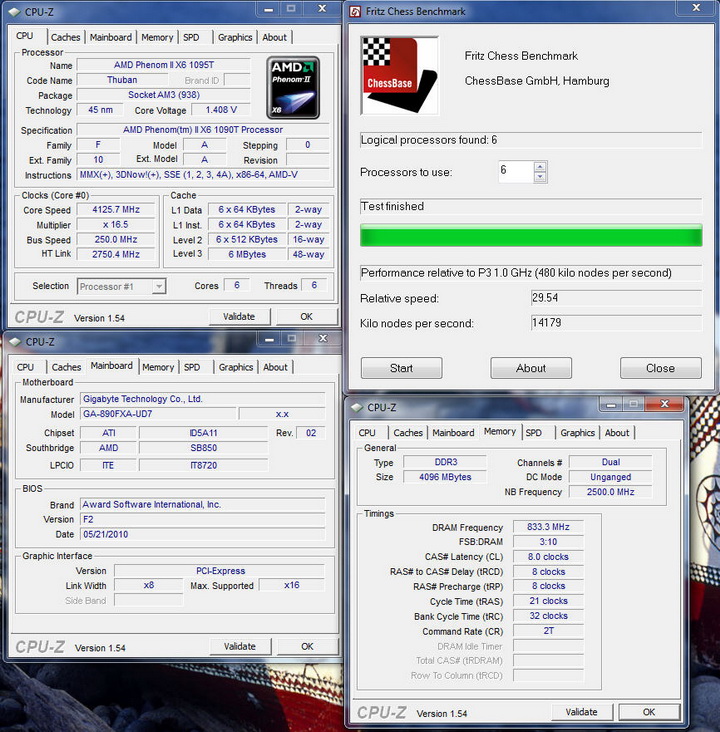
Task: Click the SB850 southbridge value
Action: coord(204,448)
